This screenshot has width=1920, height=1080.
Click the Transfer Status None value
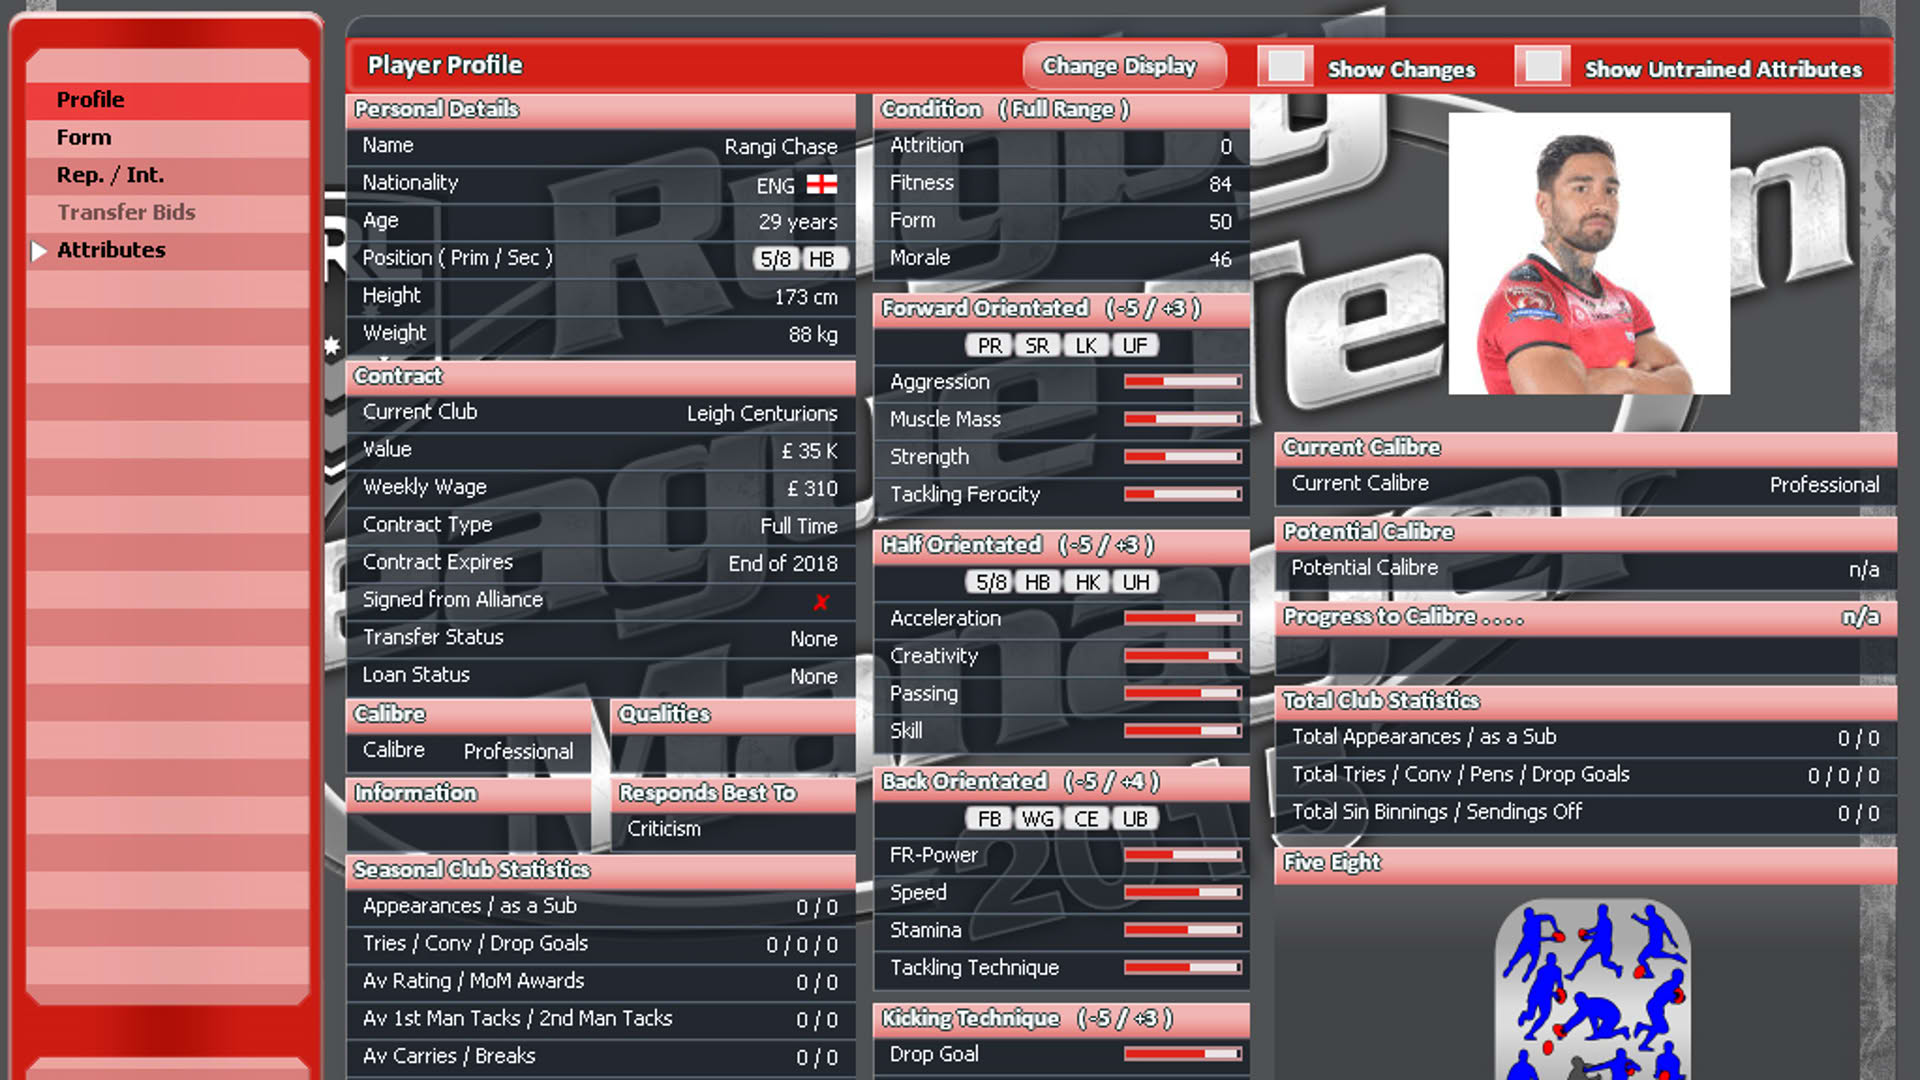[x=814, y=639]
